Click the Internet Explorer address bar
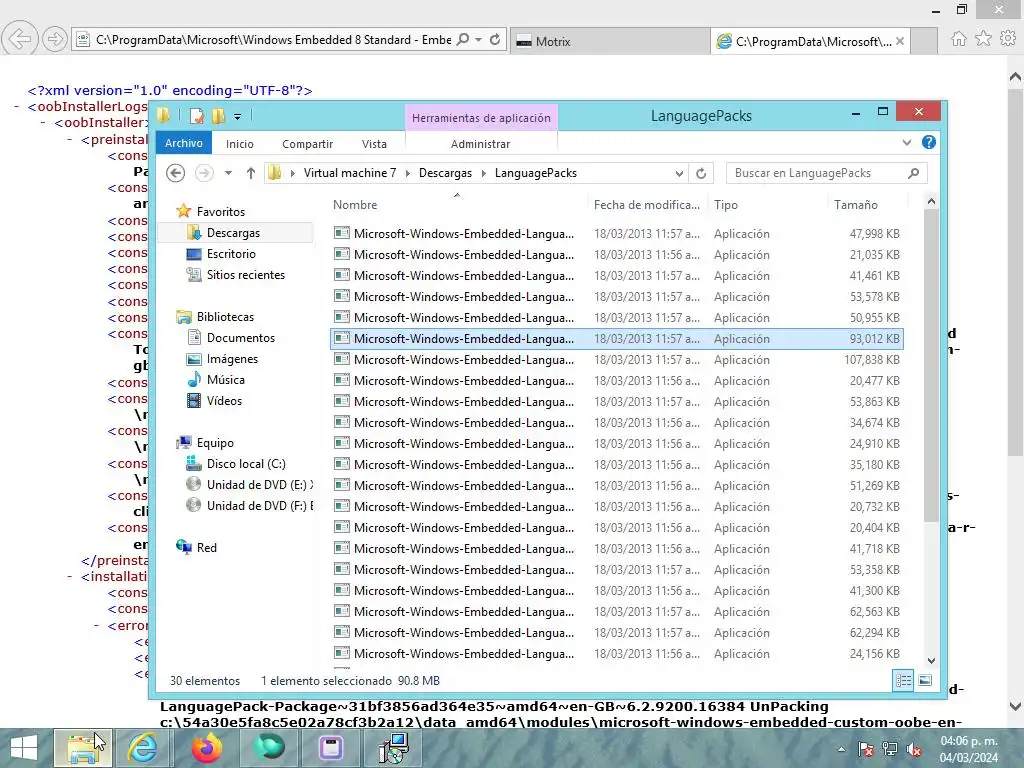The height and width of the screenshot is (768, 1024). point(273,40)
